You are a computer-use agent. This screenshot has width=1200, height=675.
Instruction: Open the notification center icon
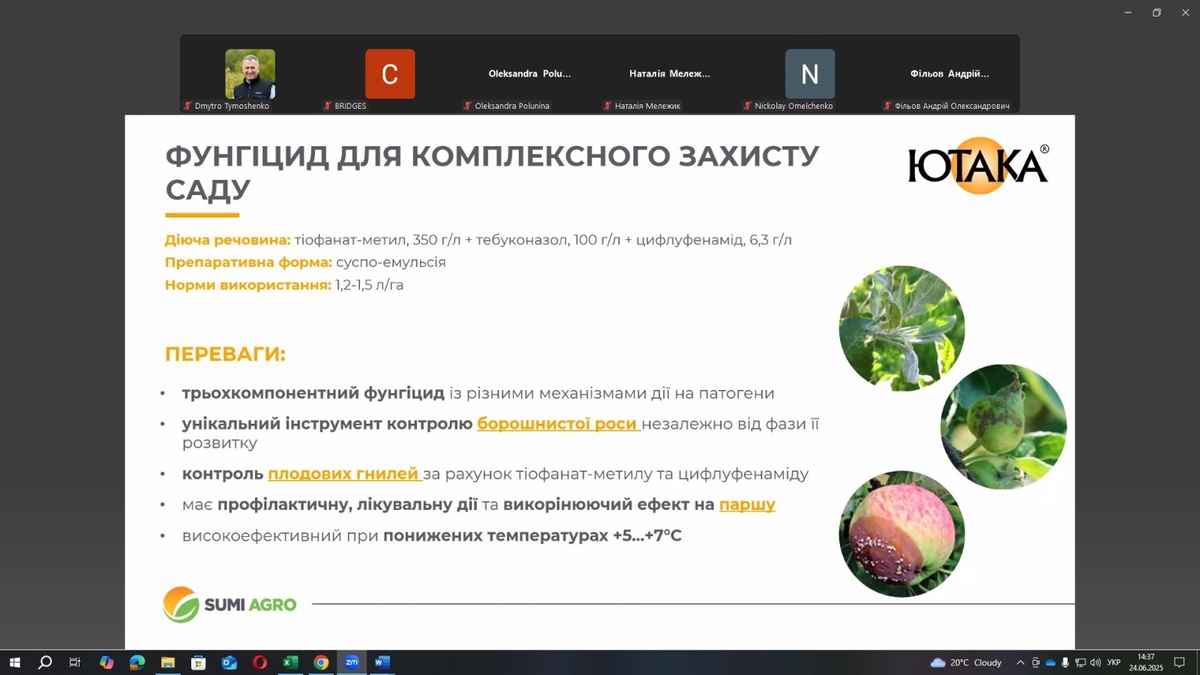coord(1180,662)
